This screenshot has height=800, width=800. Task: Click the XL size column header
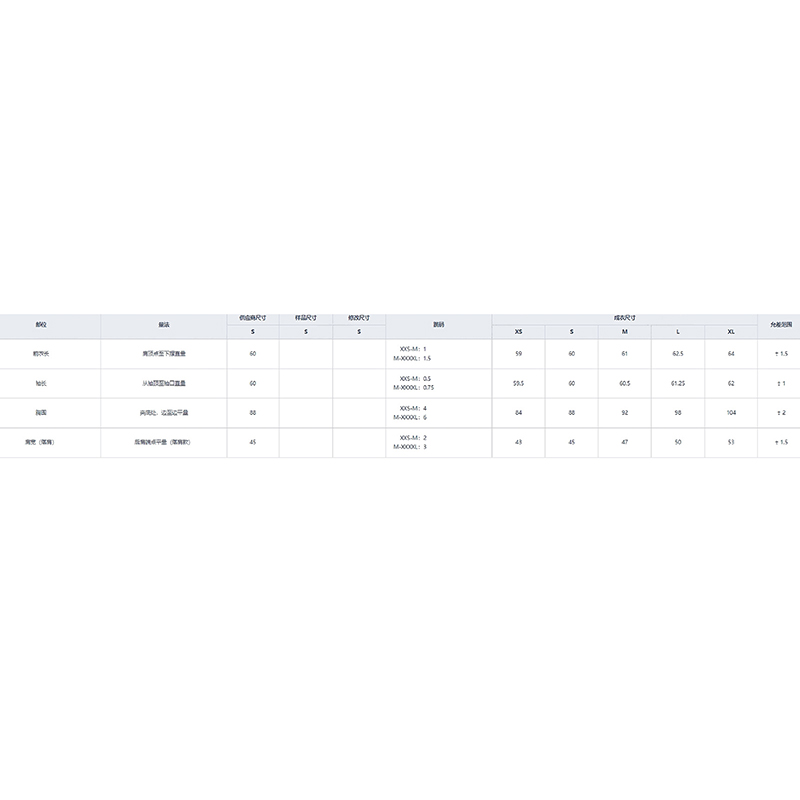click(x=731, y=332)
